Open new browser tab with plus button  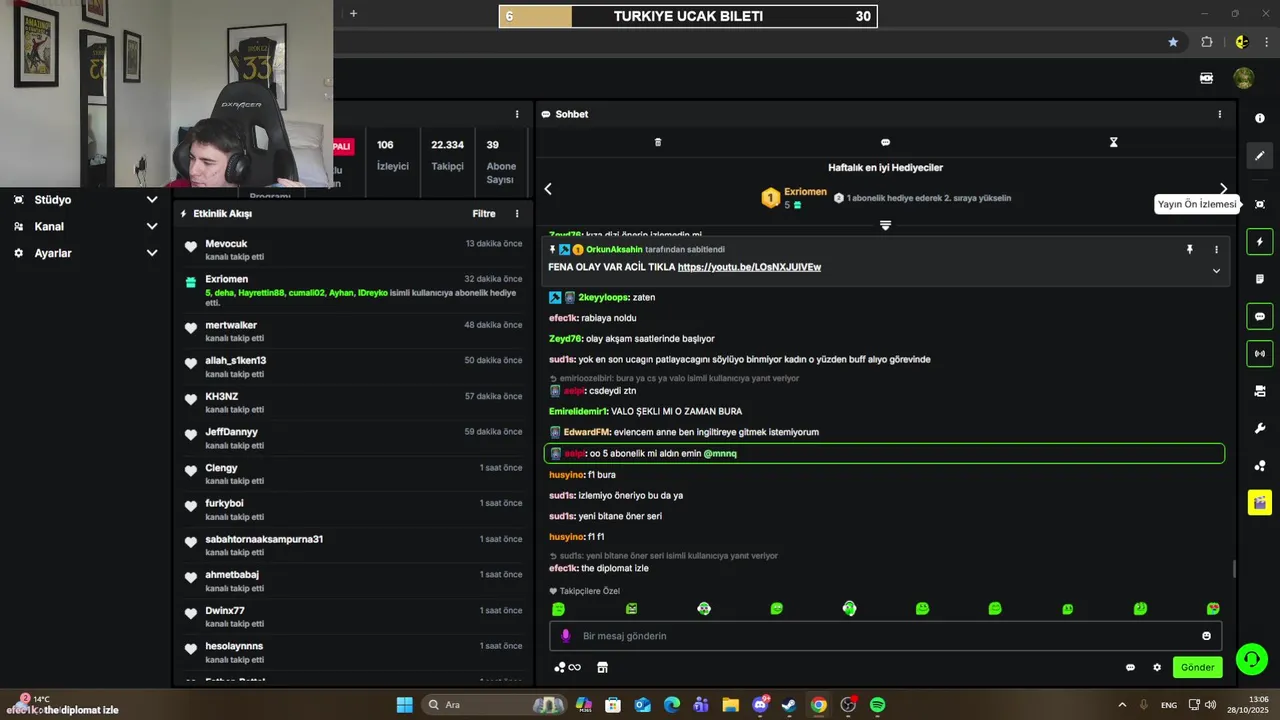tap(353, 14)
